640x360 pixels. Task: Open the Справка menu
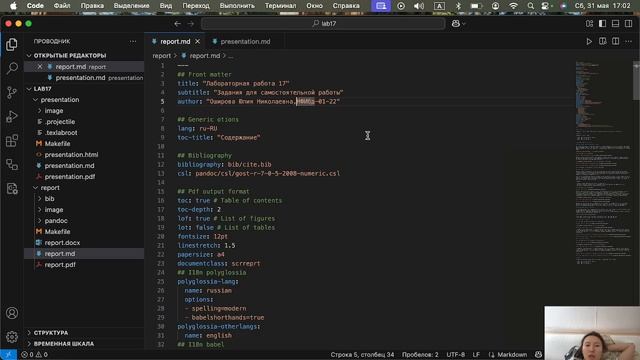click(x=346, y=6)
